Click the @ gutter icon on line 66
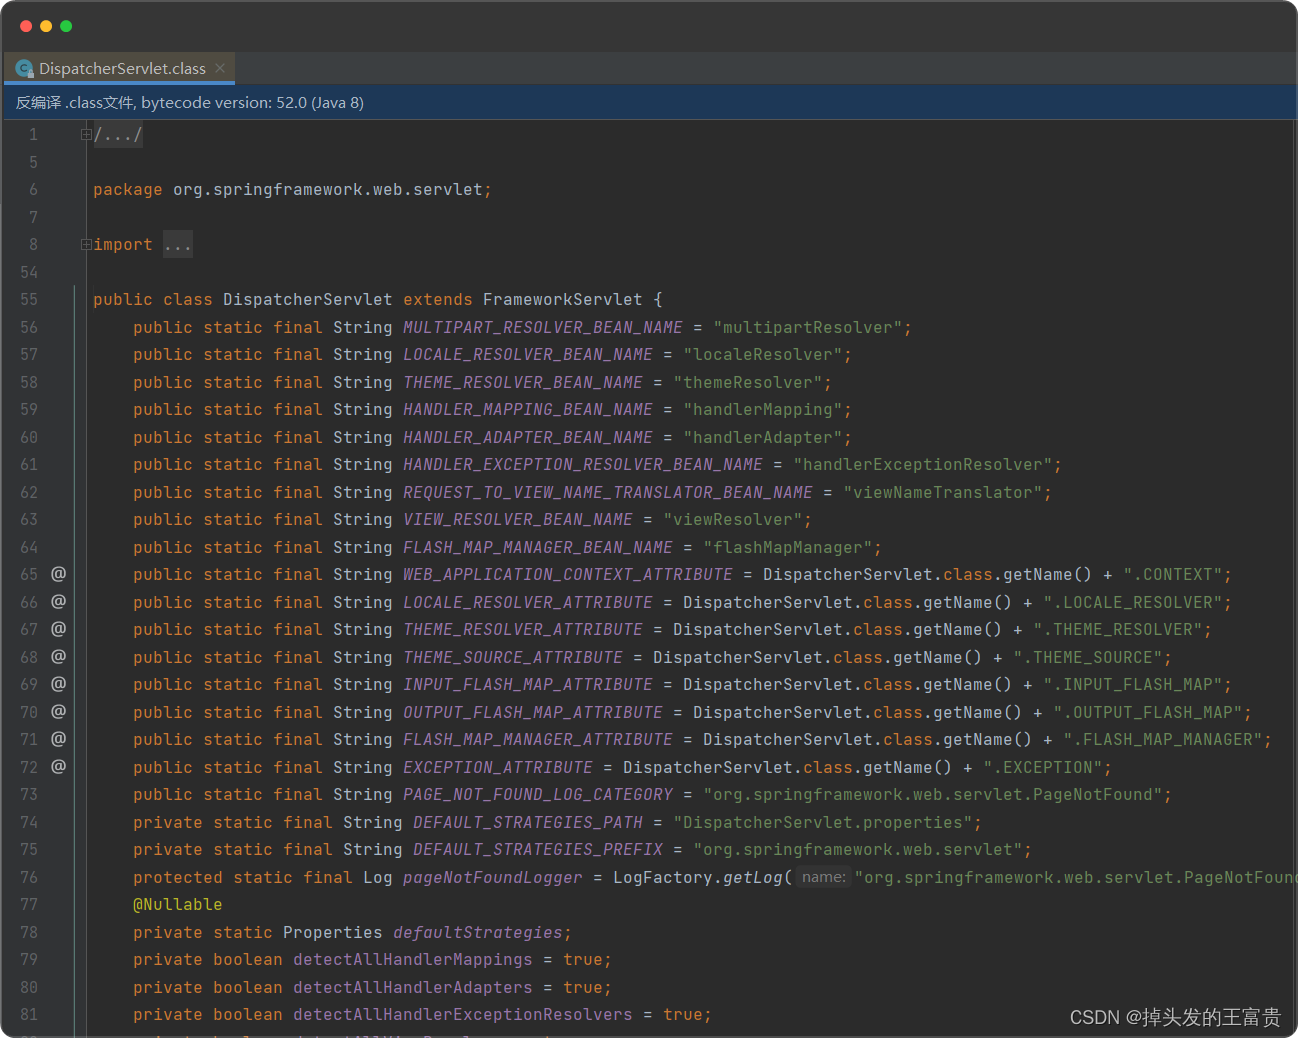 tap(59, 602)
